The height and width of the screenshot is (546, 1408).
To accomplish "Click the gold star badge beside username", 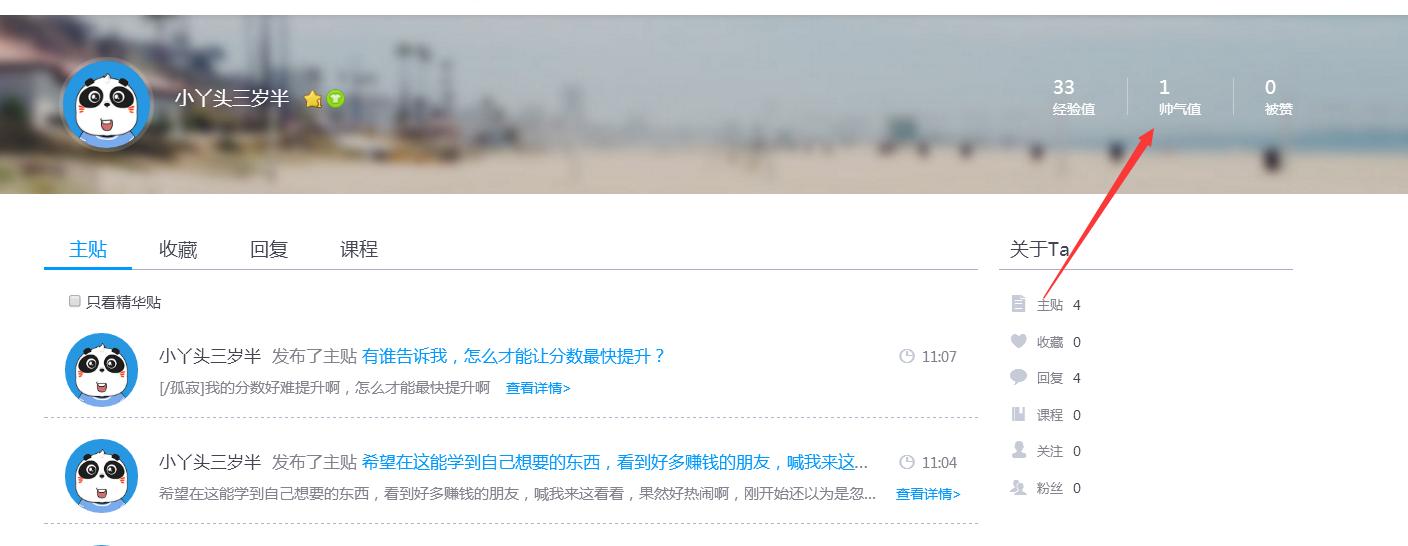I will [313, 99].
